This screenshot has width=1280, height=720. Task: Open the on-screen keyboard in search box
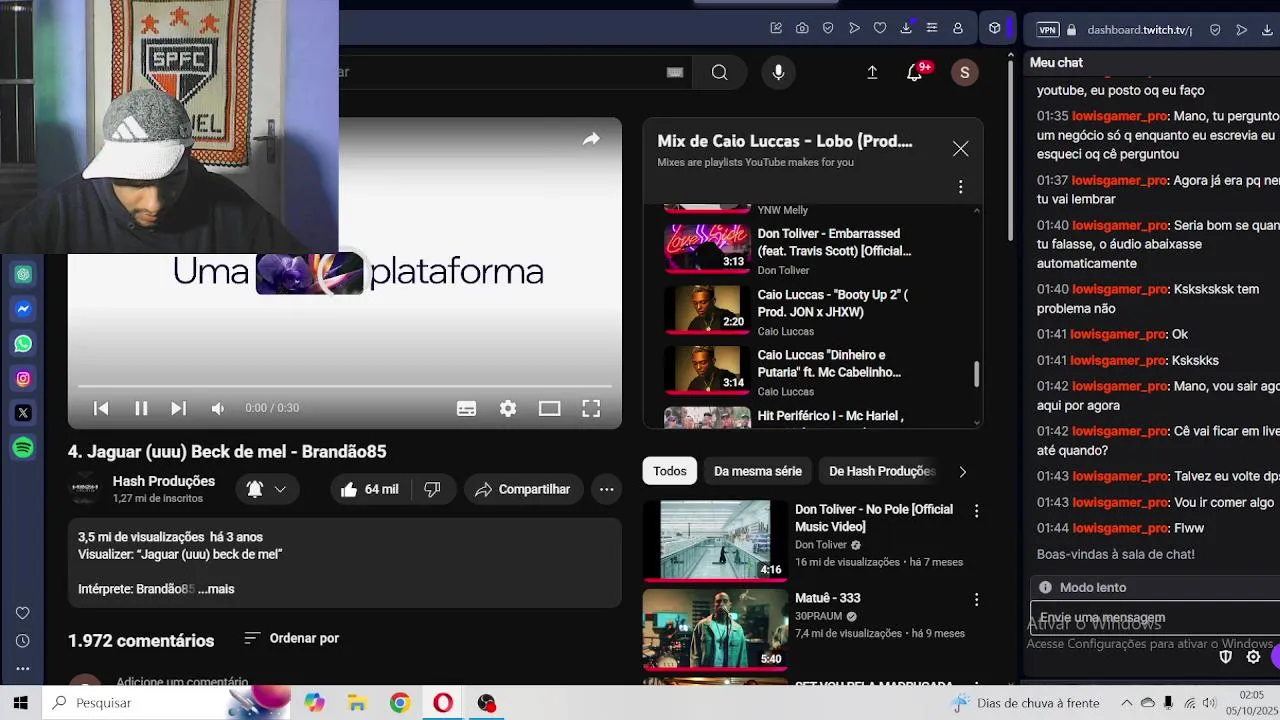click(675, 72)
